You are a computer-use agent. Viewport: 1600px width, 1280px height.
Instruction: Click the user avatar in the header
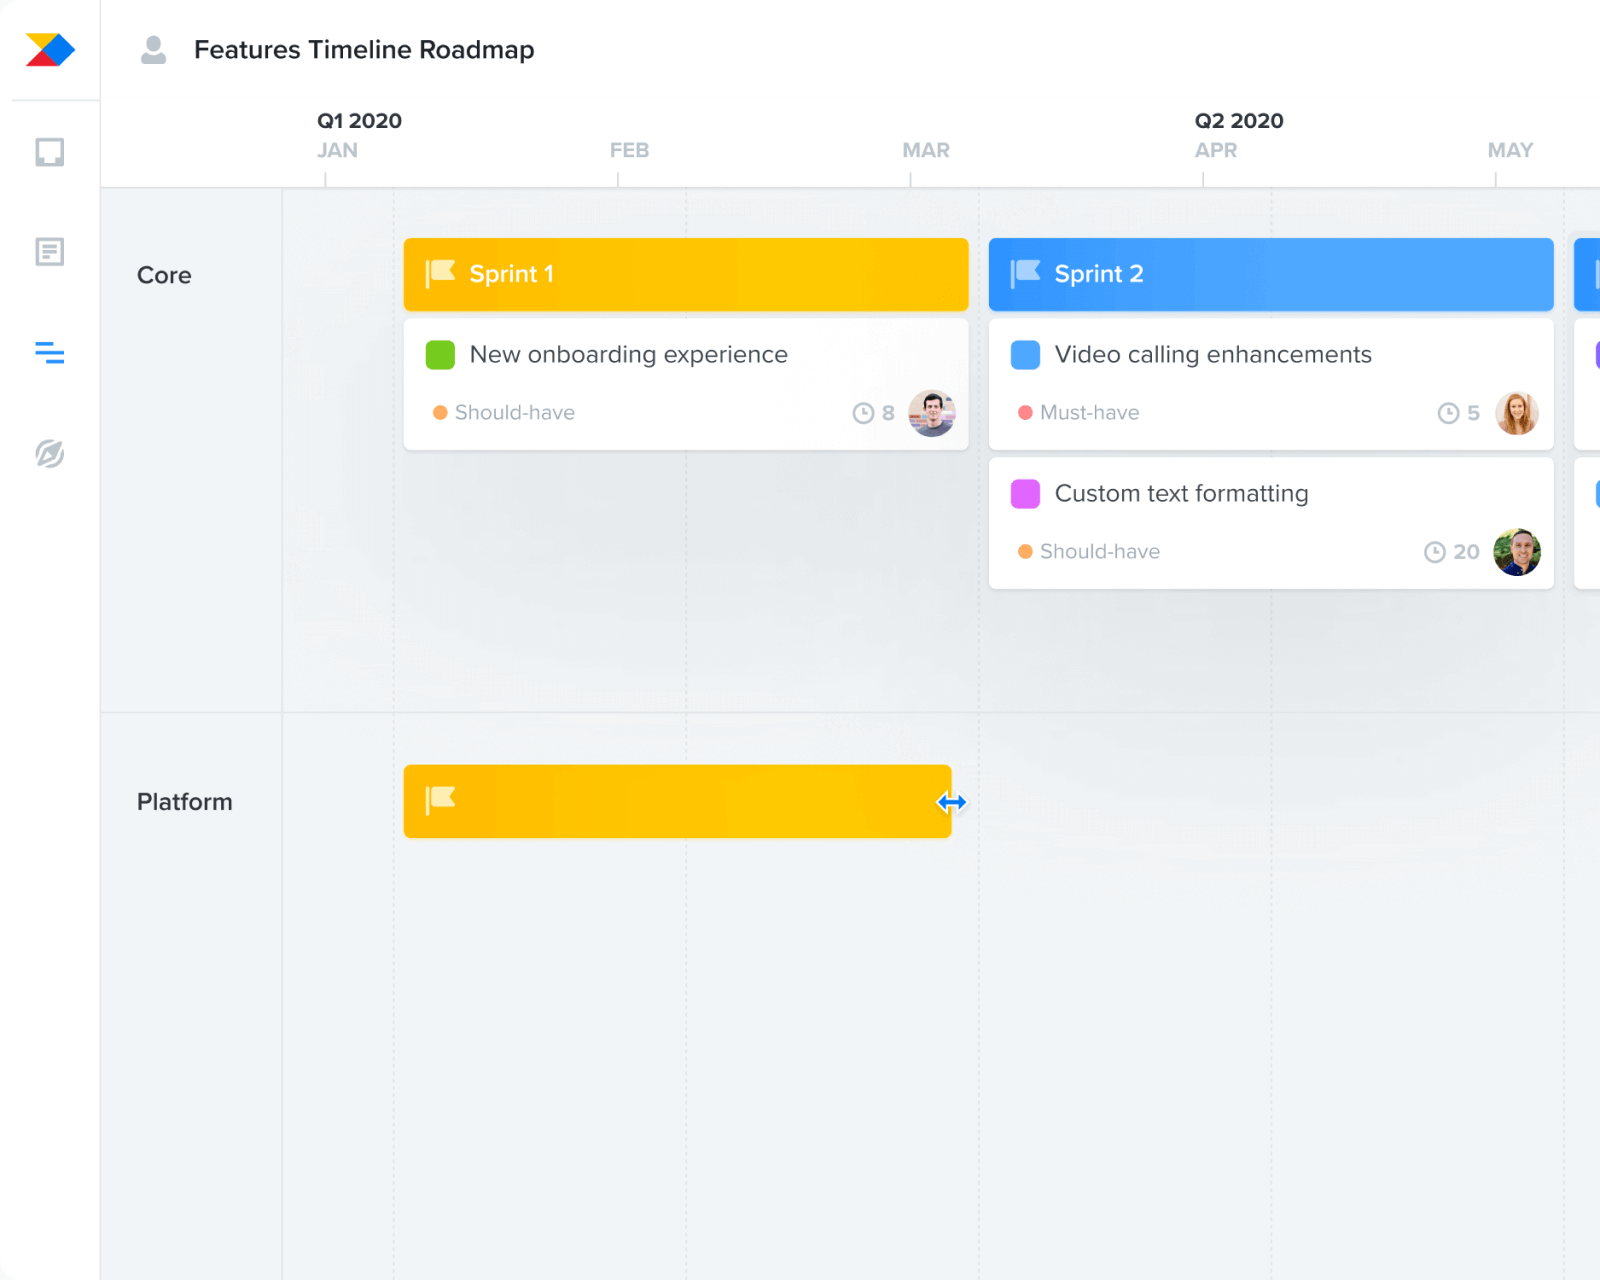click(x=153, y=48)
